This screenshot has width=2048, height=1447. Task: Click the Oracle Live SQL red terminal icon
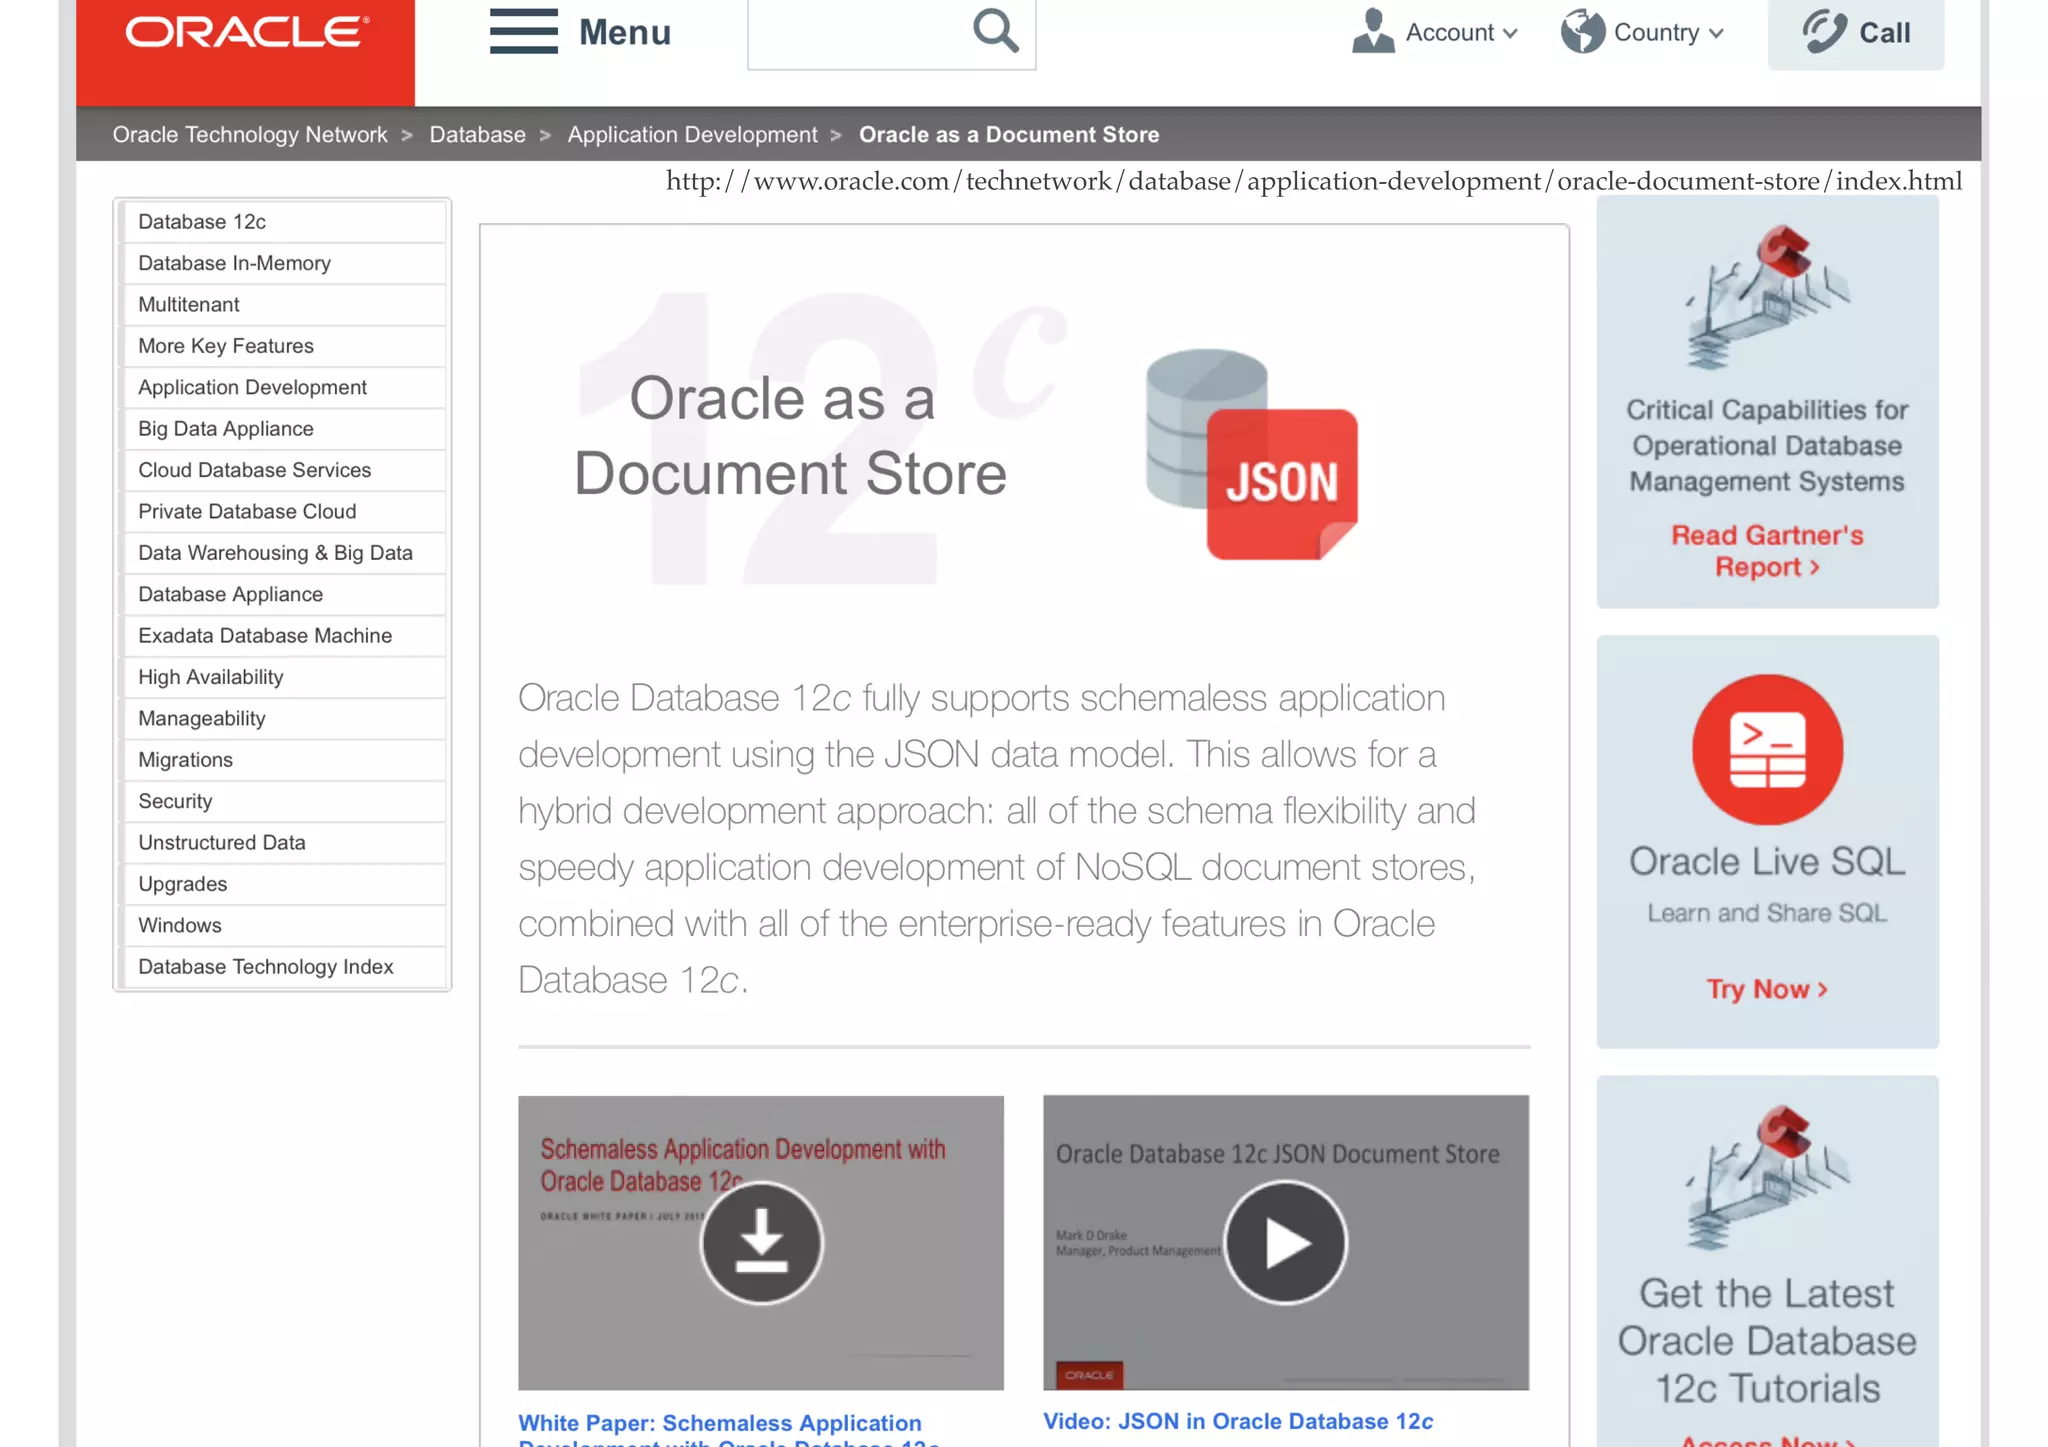pos(1767,749)
